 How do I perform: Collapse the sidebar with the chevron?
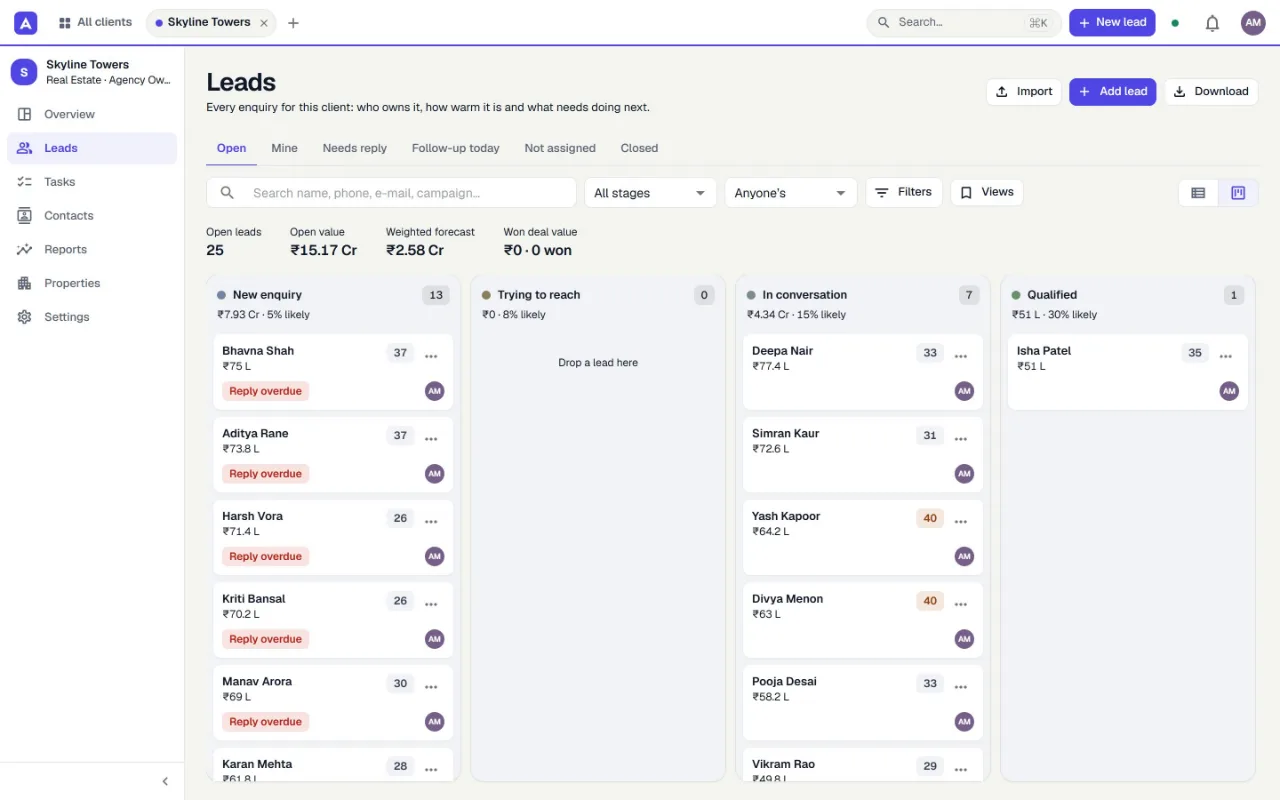point(165,782)
